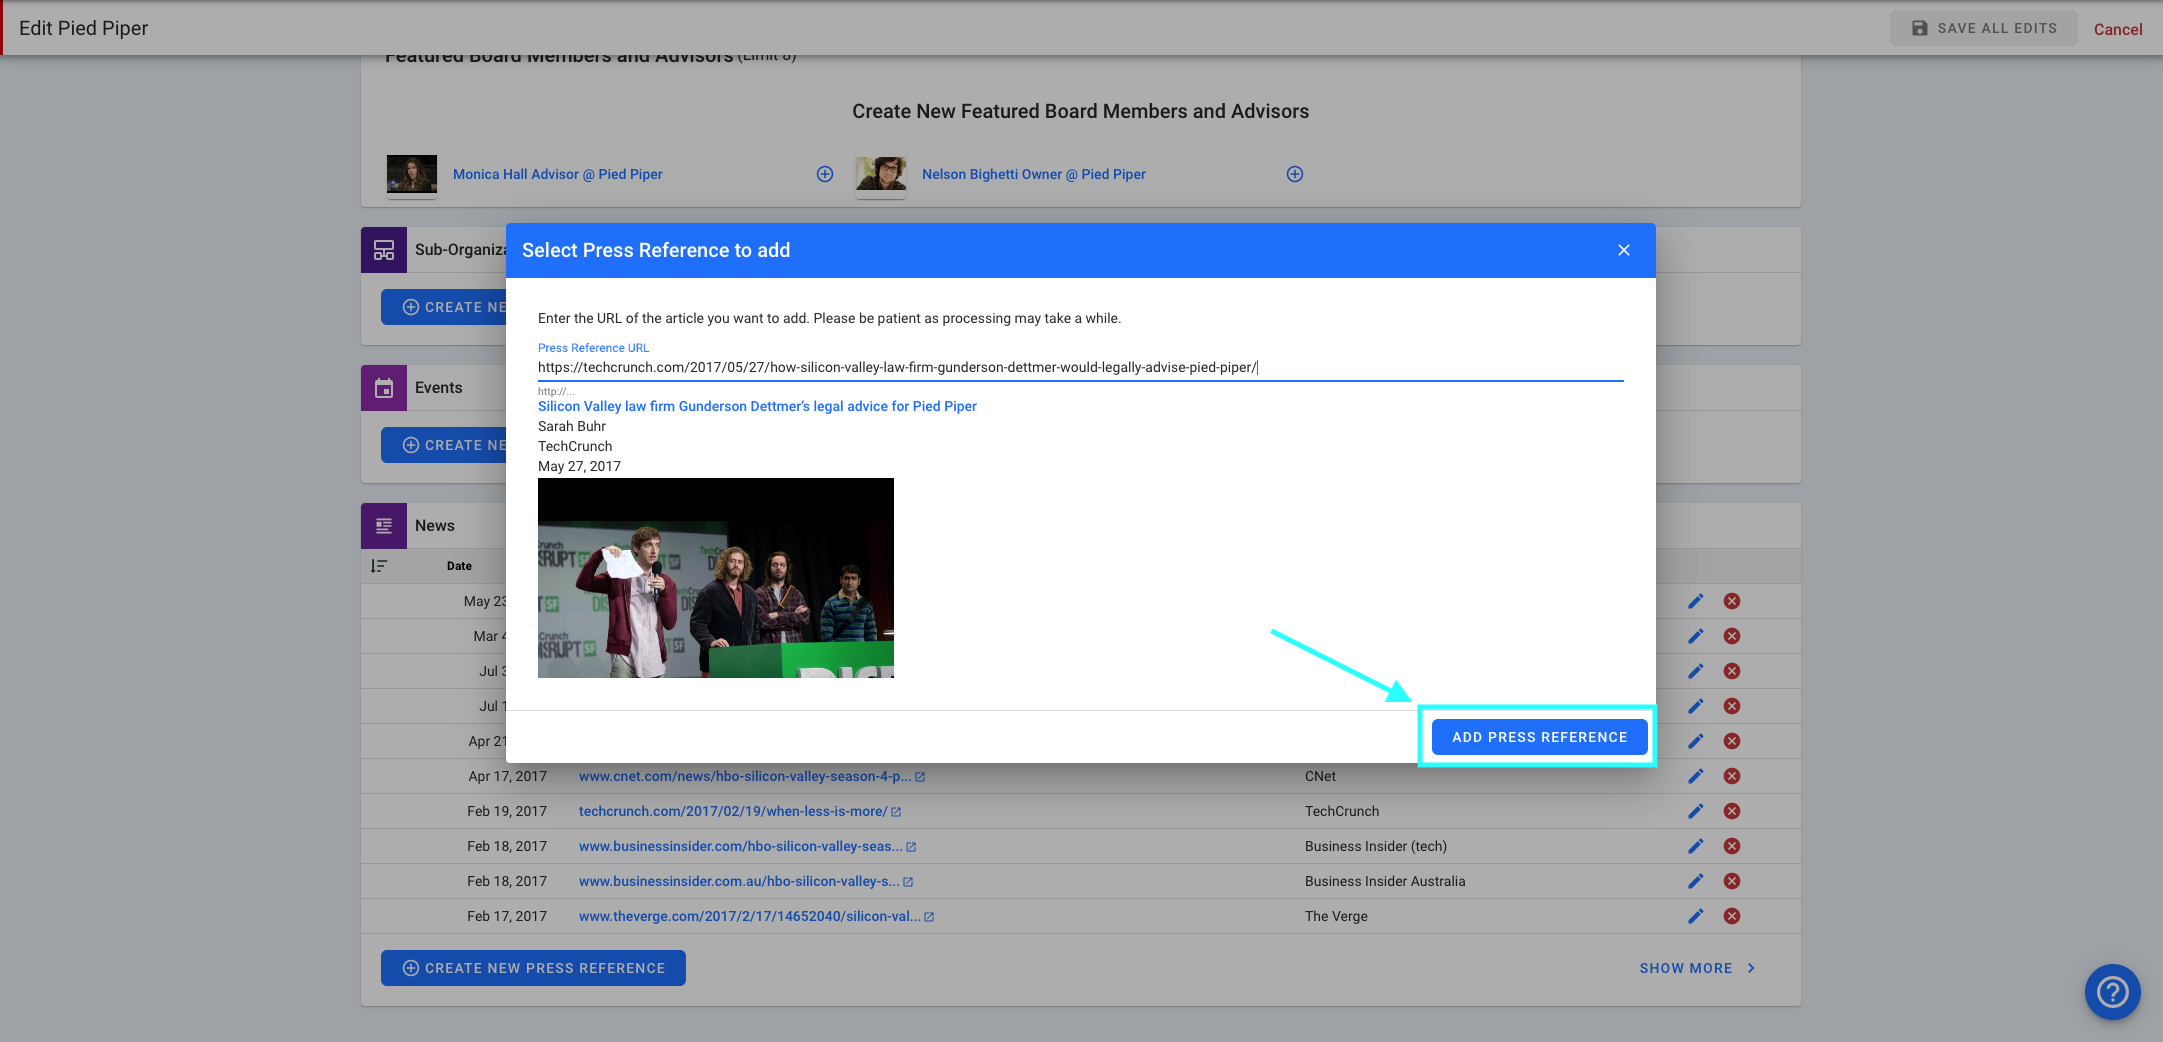Click the Create New button under Sub-Organizations
This screenshot has height=1042, width=2163.
445,307
